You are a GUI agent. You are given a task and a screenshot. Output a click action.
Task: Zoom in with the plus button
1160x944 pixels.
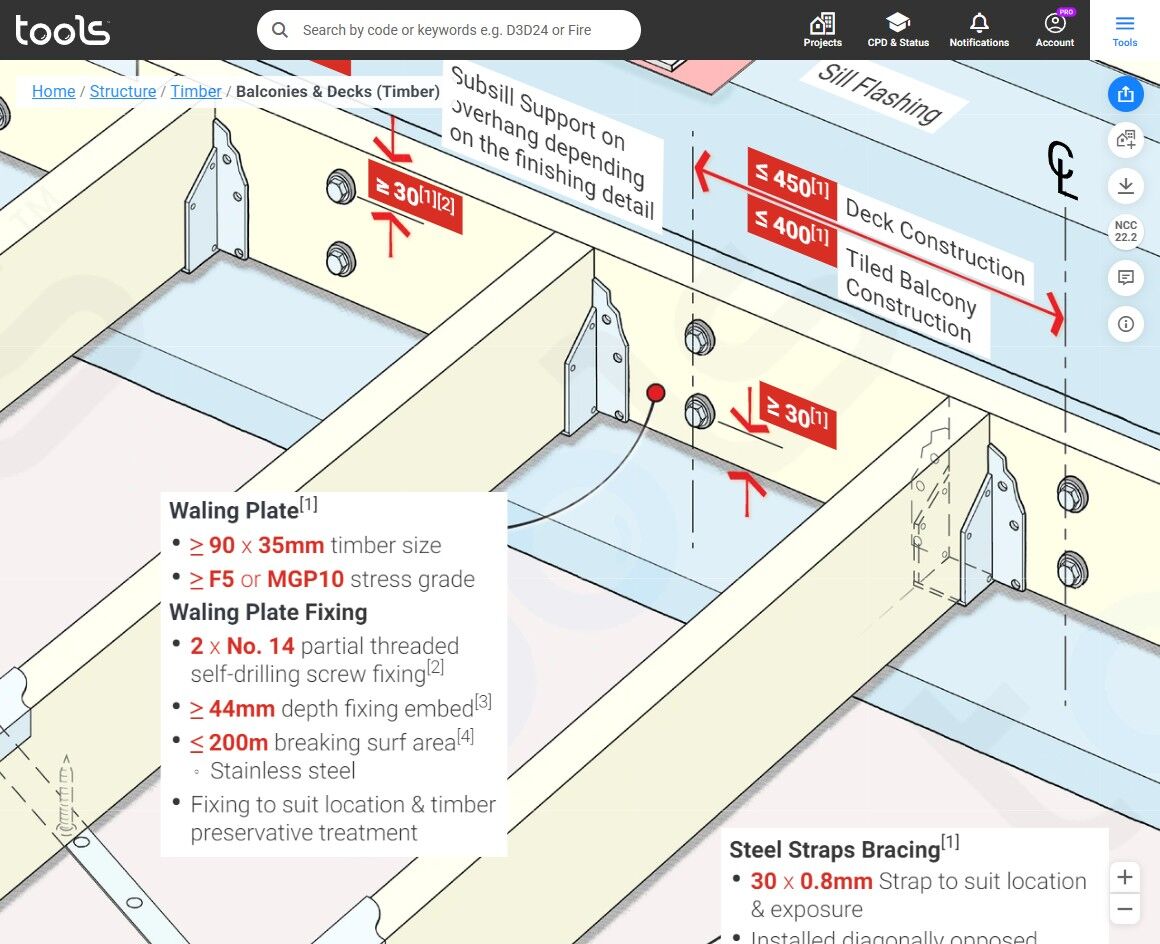[x=1124, y=877]
